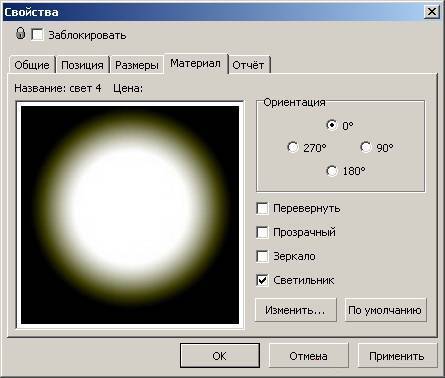This screenshot has width=445, height=378.
Task: Enable the Прозрачный checkbox
Action: click(x=262, y=232)
